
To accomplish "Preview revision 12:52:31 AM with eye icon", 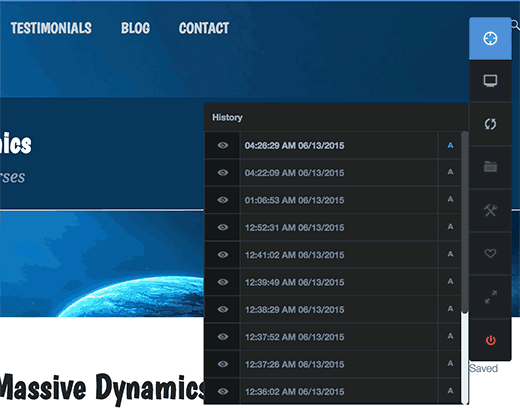I will [x=223, y=227].
